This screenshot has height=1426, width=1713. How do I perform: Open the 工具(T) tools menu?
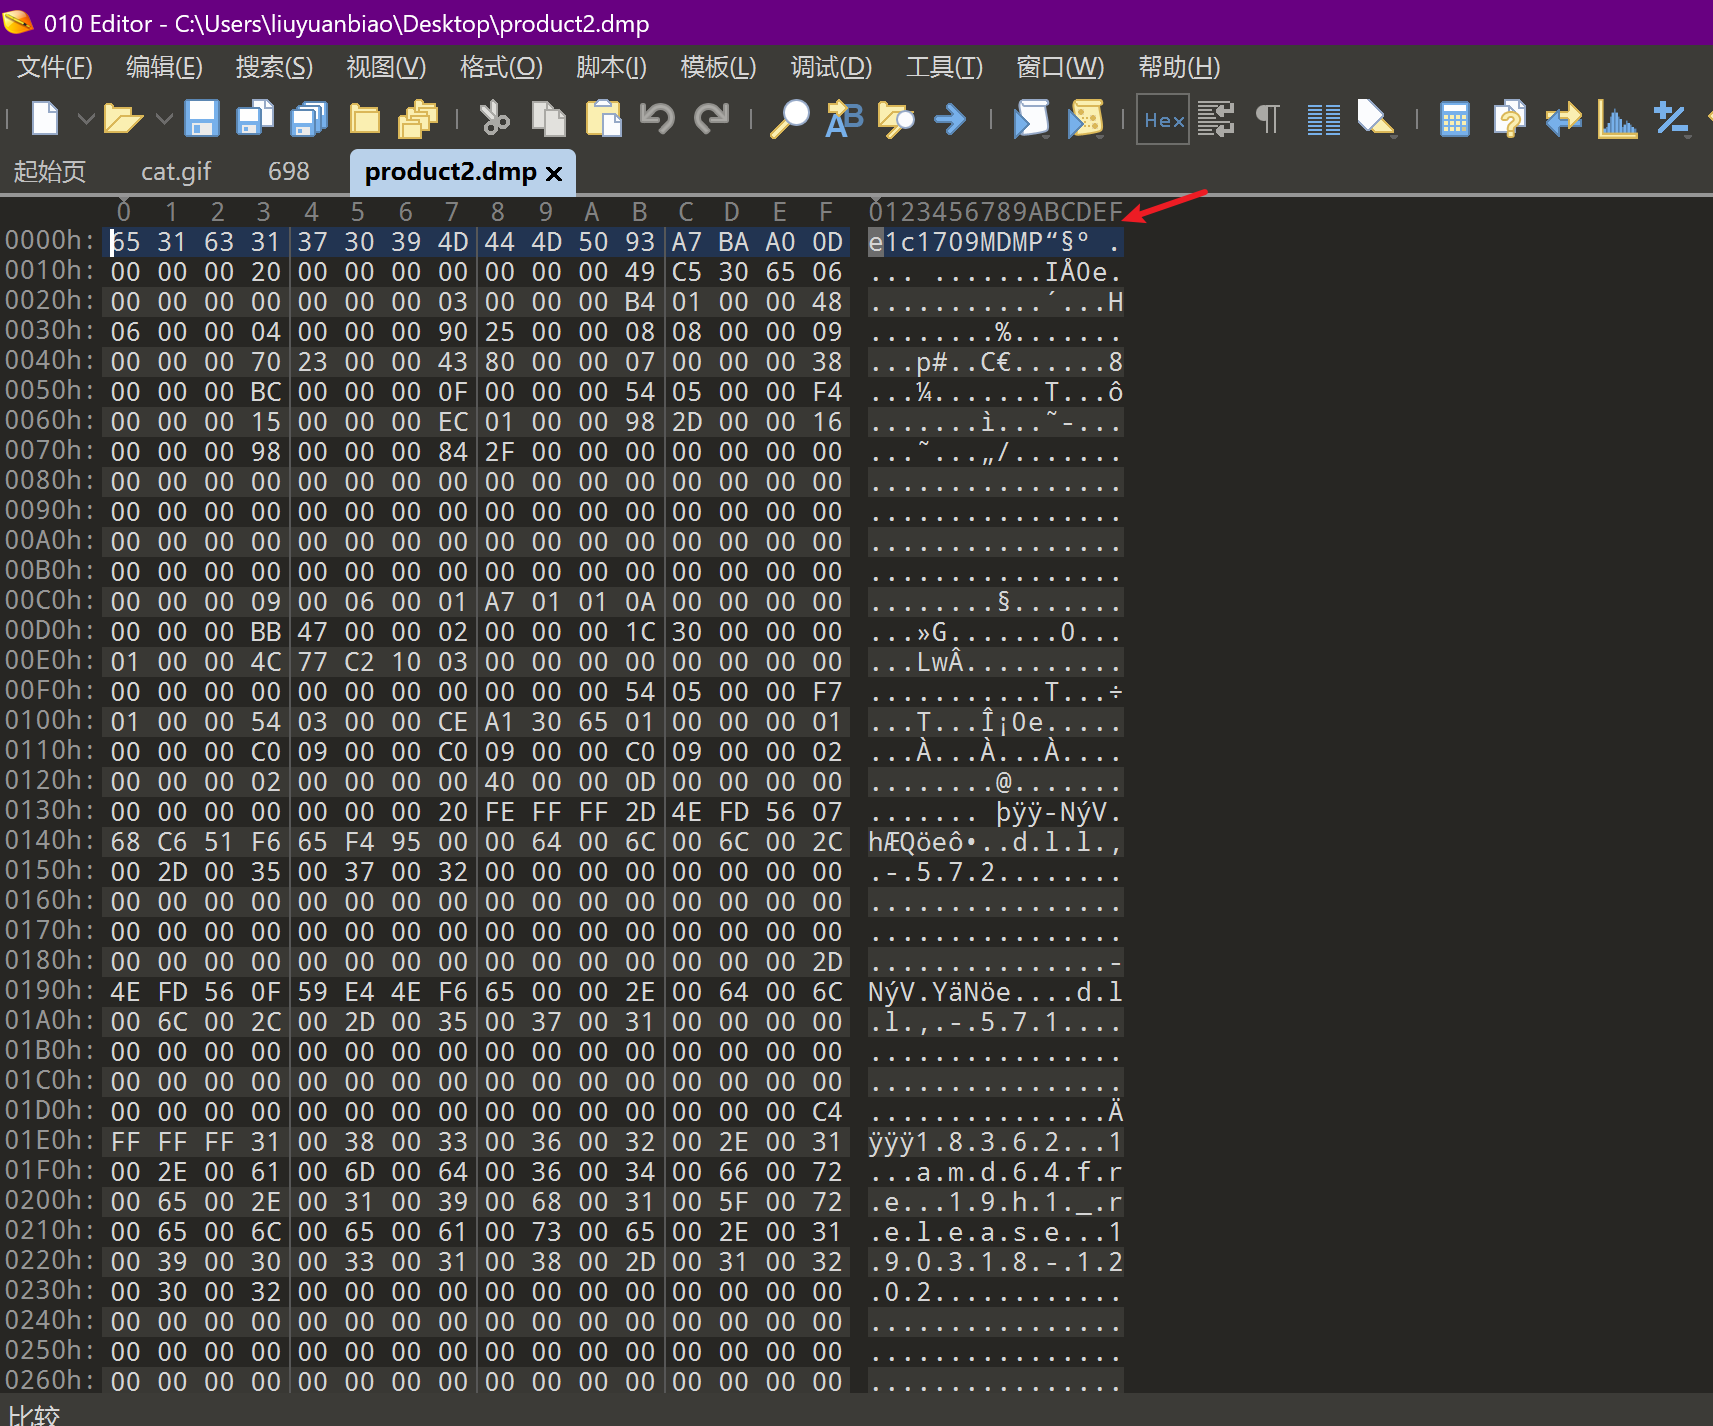943,67
